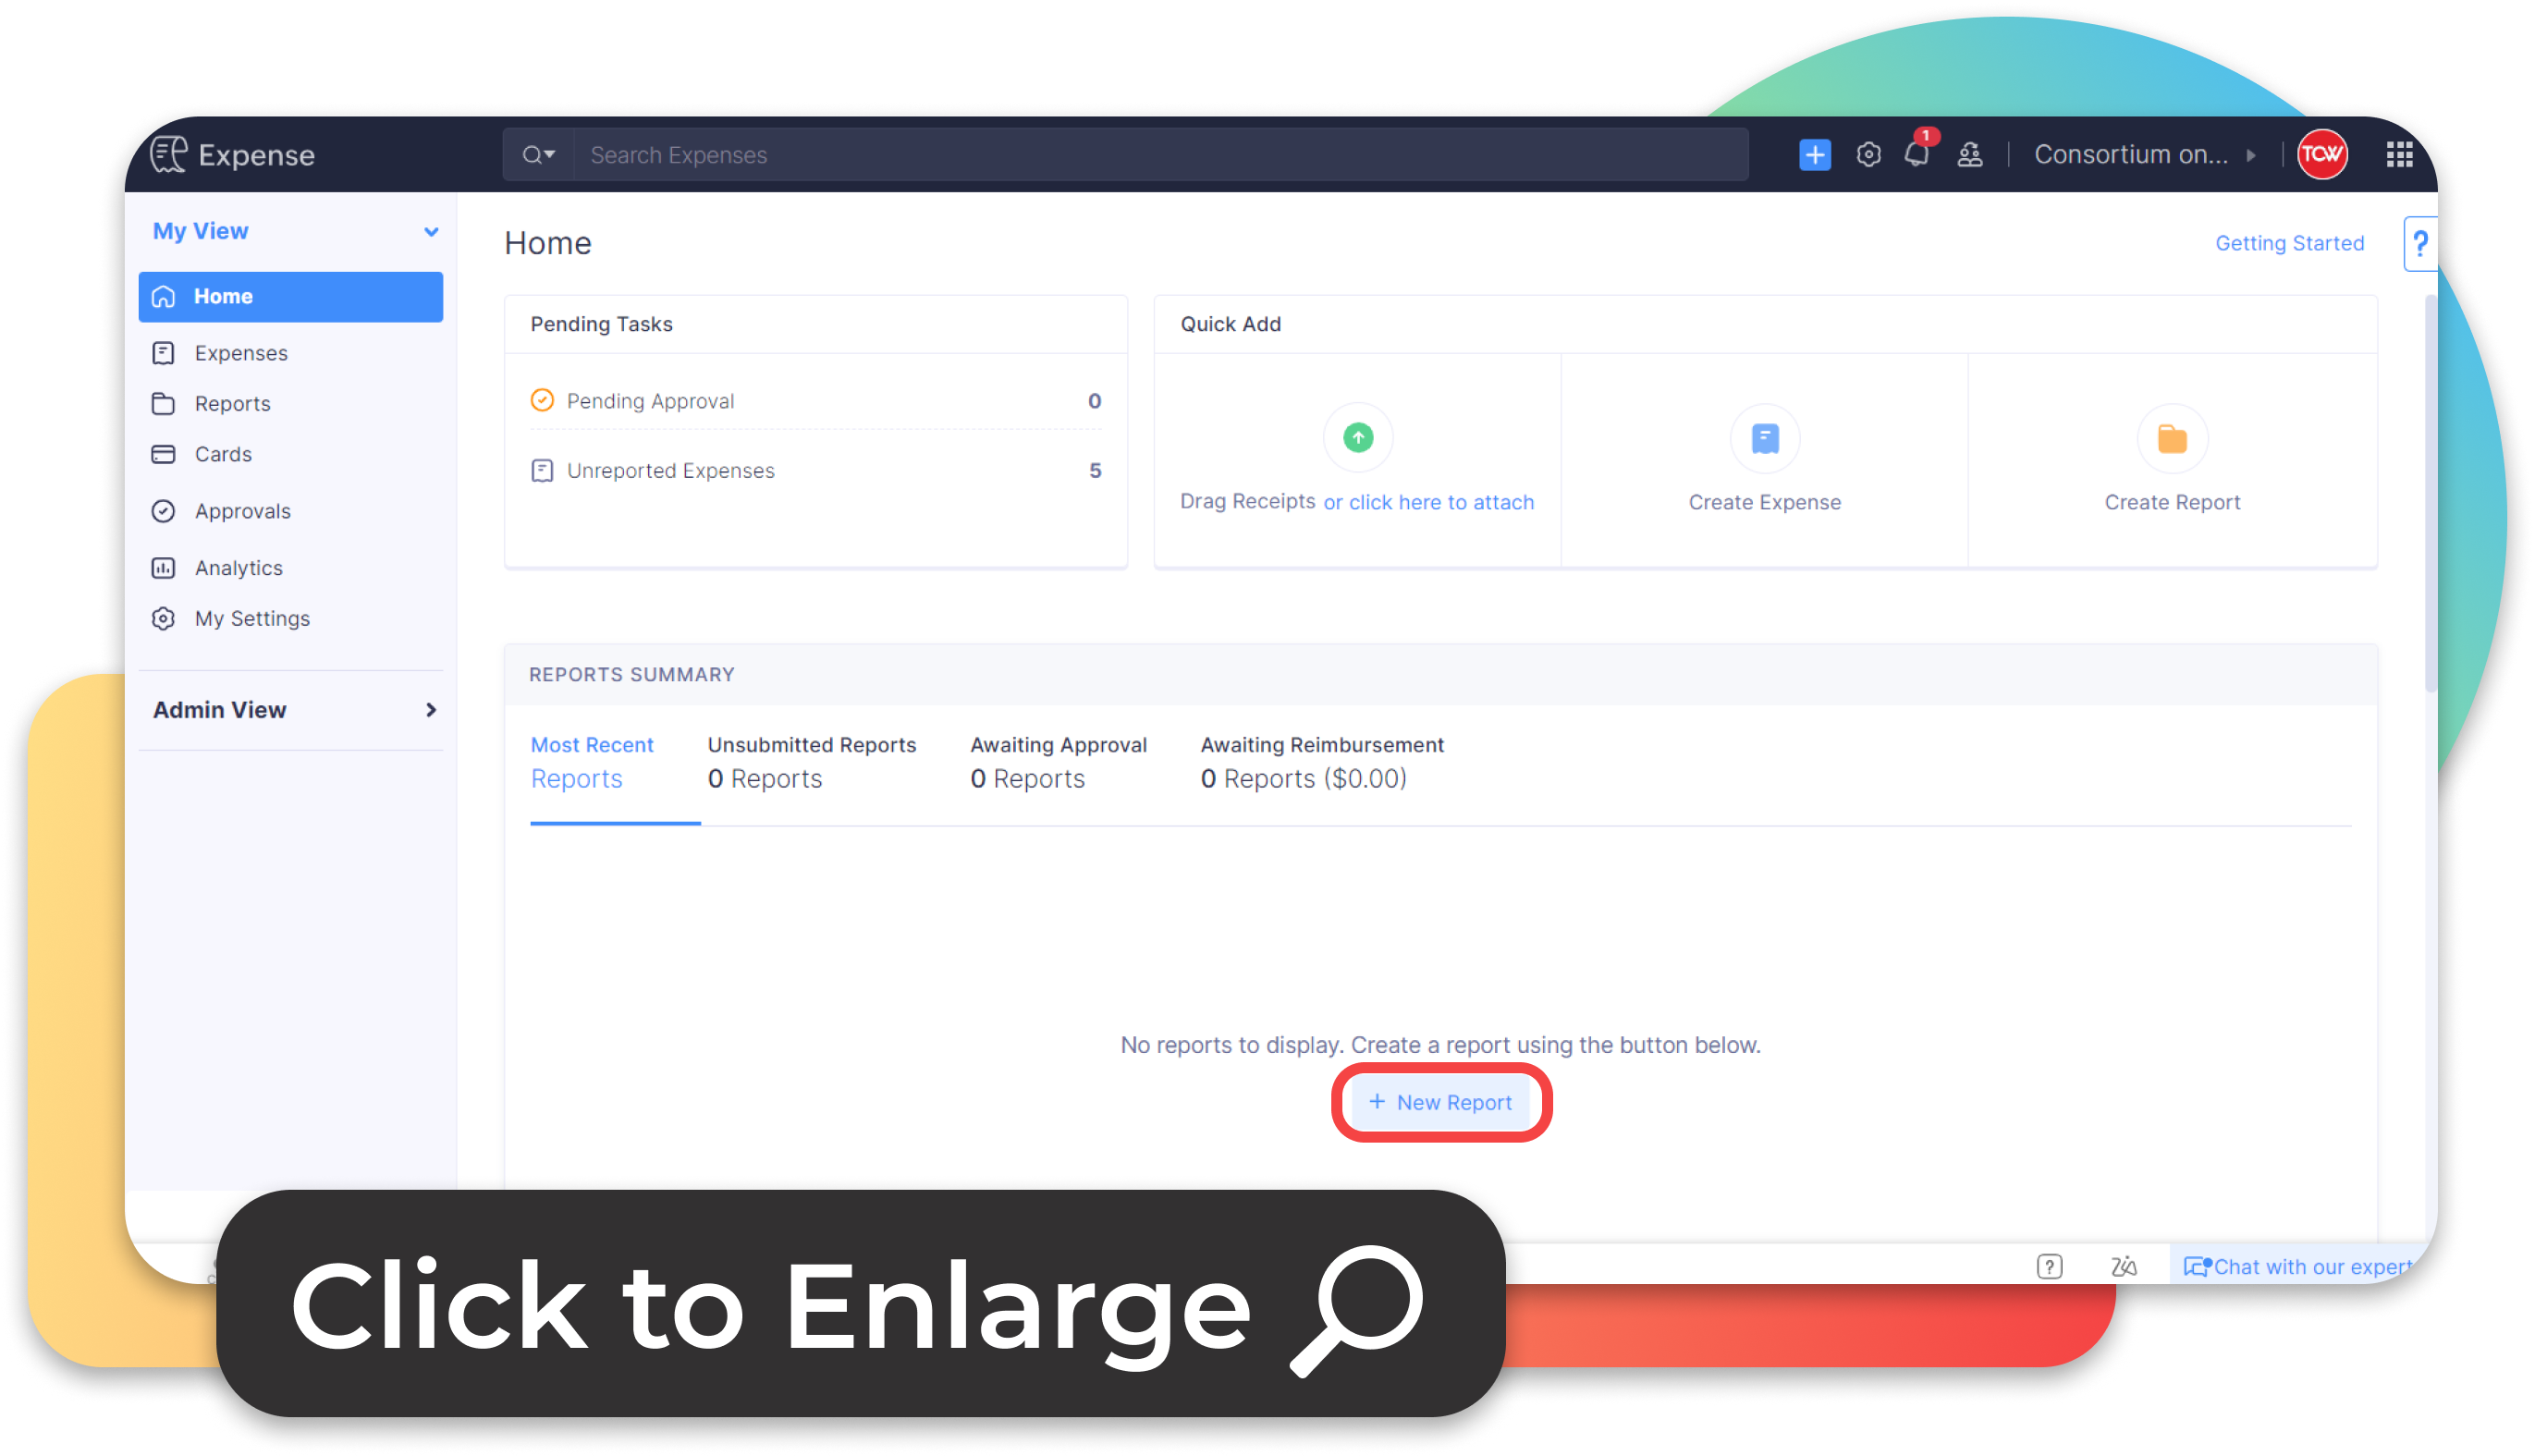Click the users icon in top bar
2535x1456 pixels.
1969,155
